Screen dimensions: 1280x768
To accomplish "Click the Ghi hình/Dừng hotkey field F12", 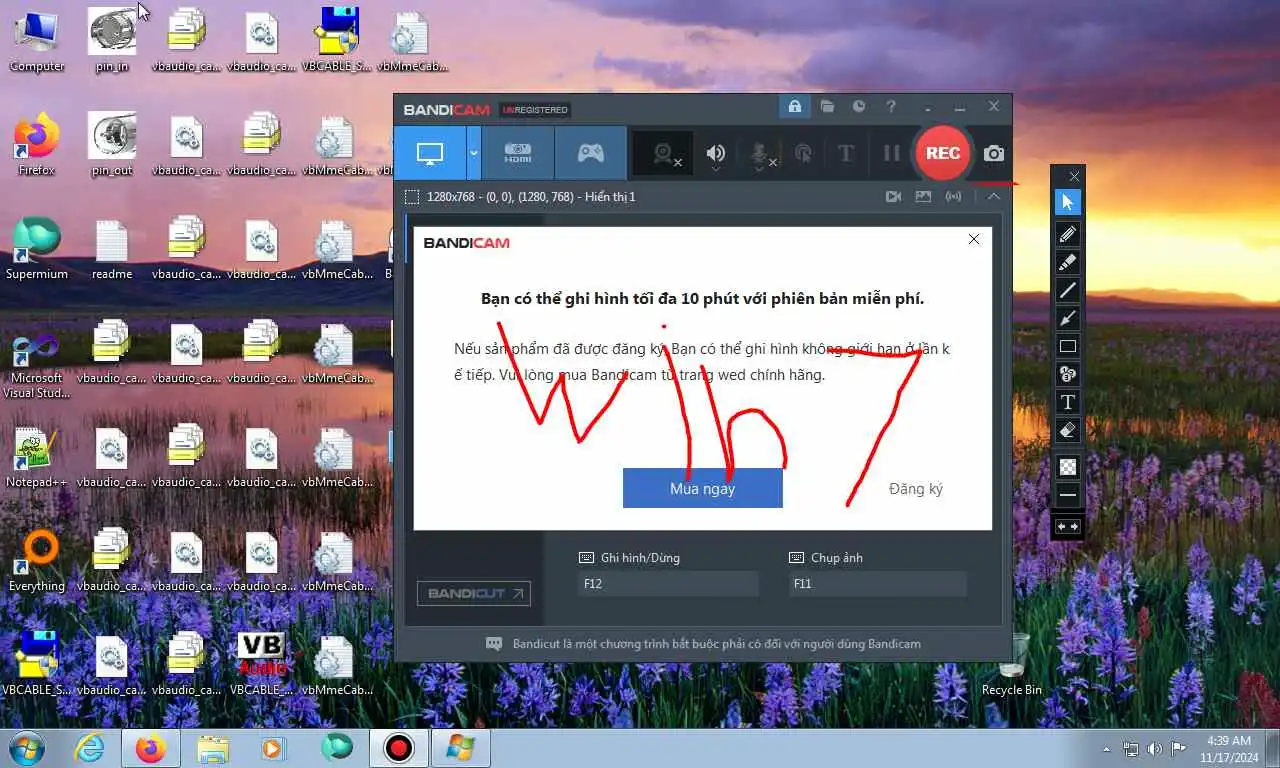I will click(668, 583).
